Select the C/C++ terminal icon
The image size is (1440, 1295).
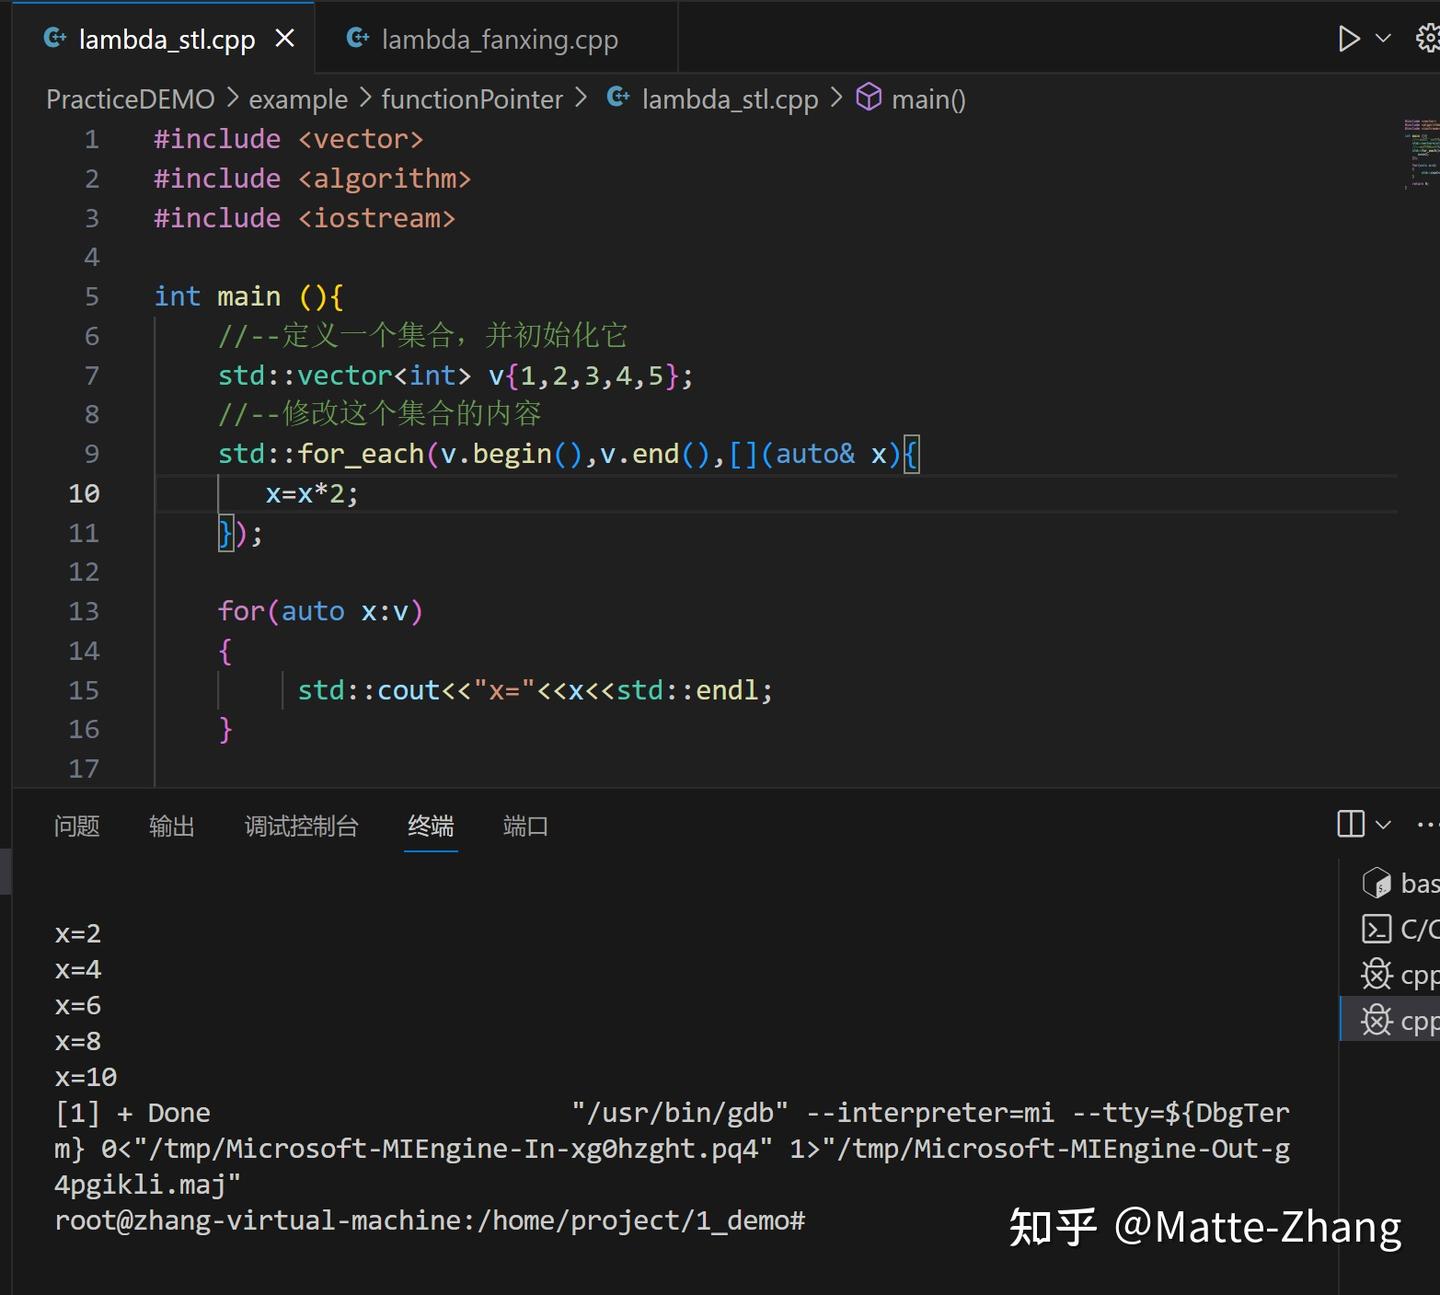tap(1377, 929)
